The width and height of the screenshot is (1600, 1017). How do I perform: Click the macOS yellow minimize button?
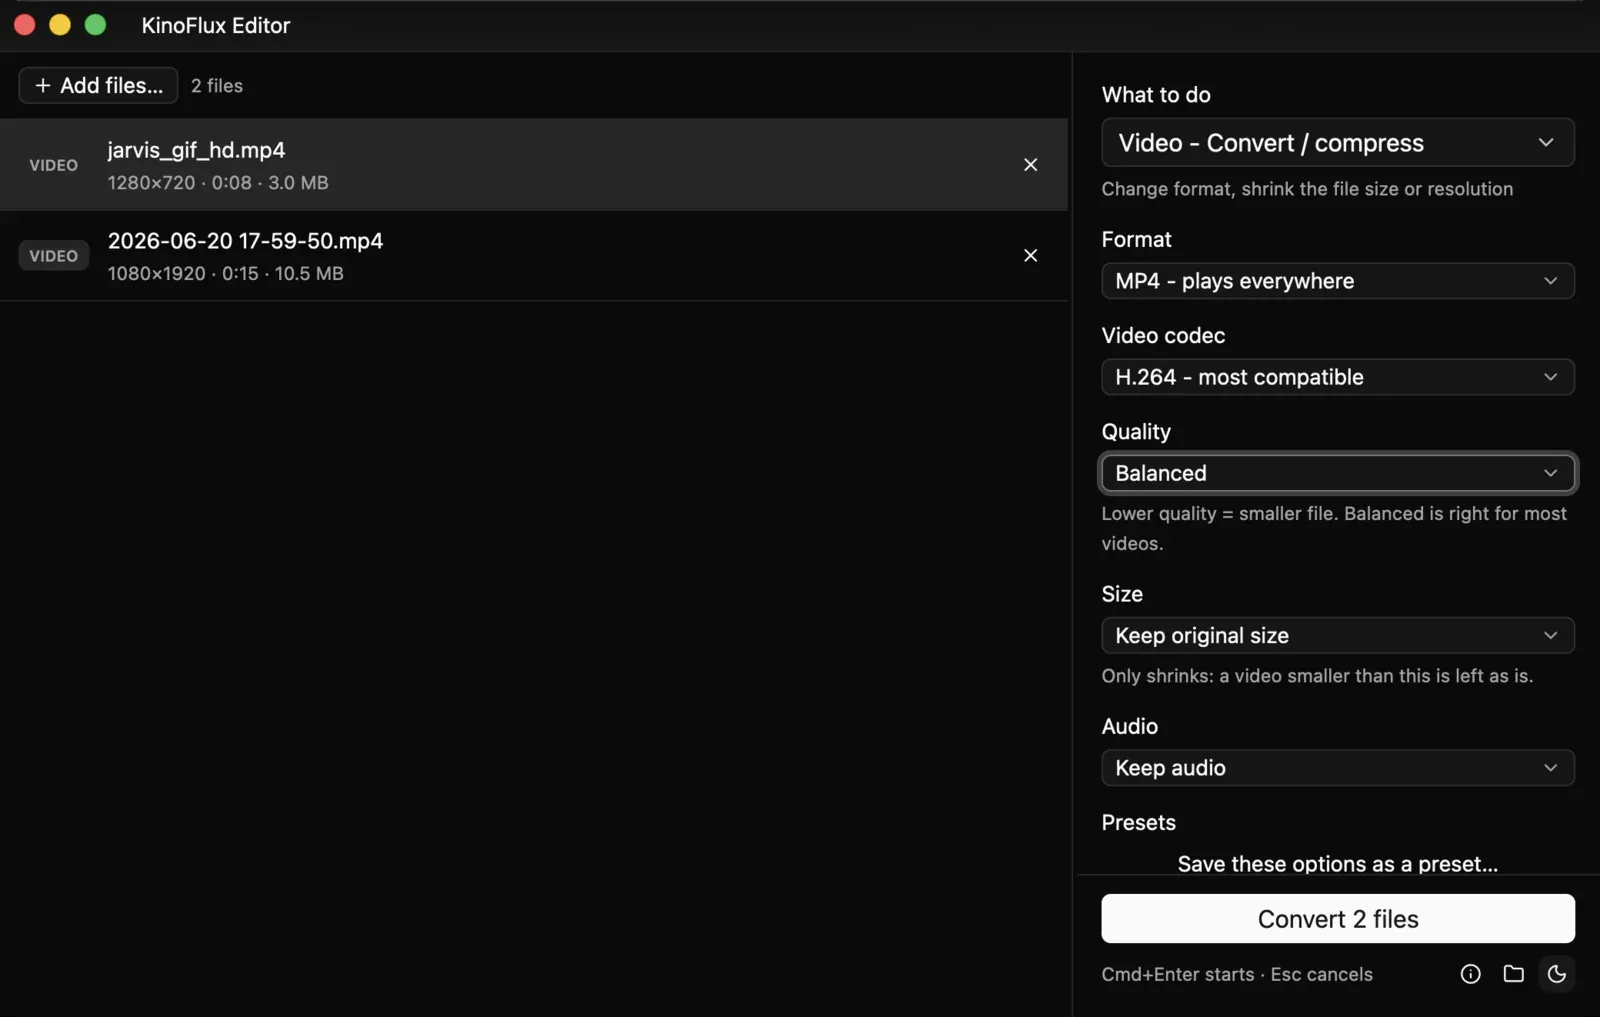60,25
